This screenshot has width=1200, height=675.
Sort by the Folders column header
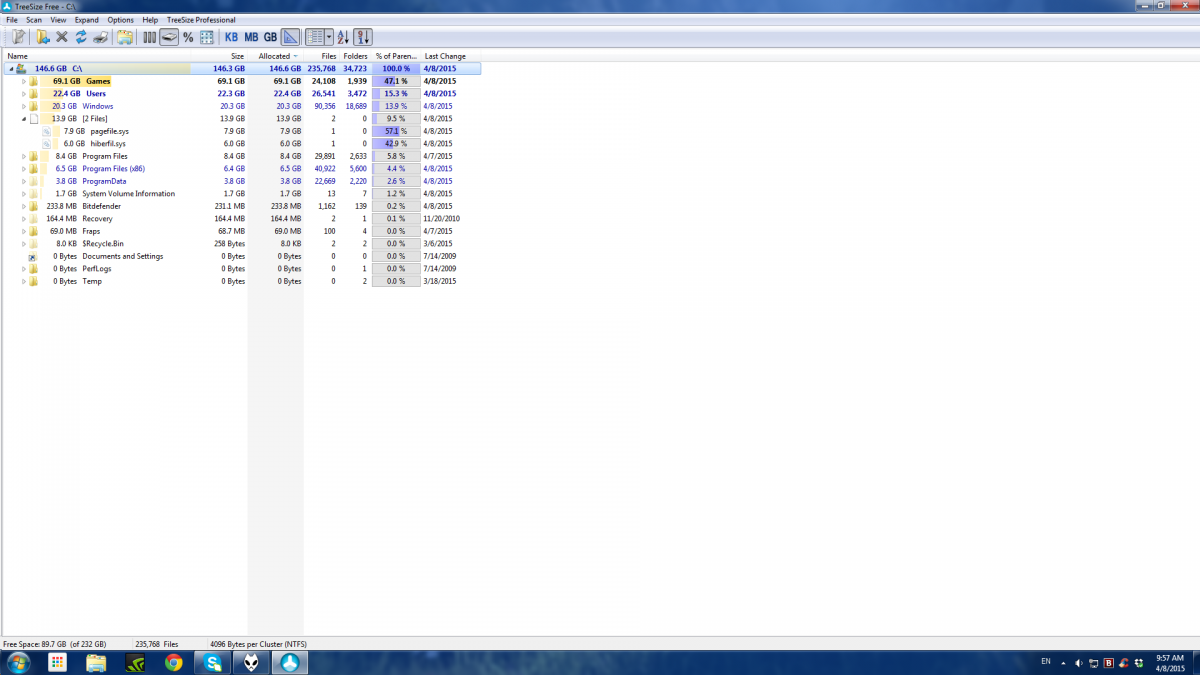[x=355, y=56]
